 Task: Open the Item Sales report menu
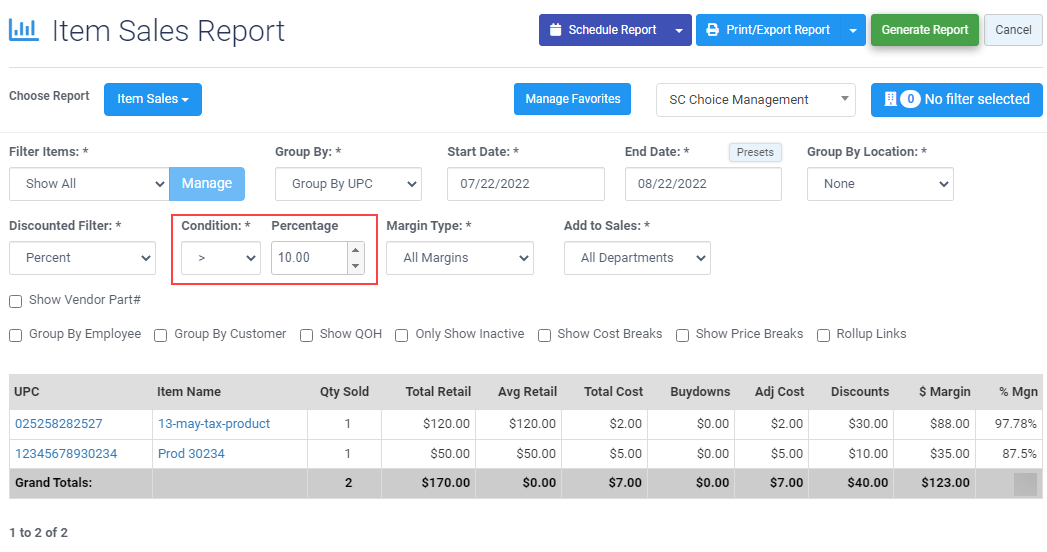click(153, 99)
